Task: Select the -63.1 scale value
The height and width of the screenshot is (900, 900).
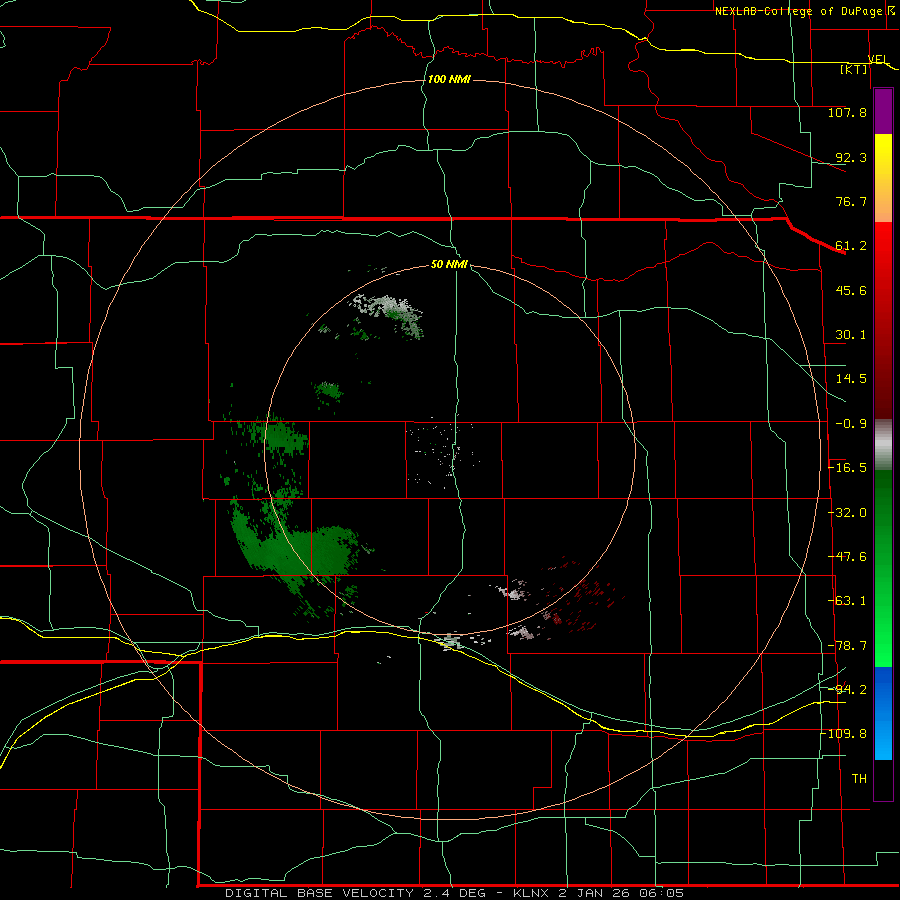Action: tap(847, 601)
